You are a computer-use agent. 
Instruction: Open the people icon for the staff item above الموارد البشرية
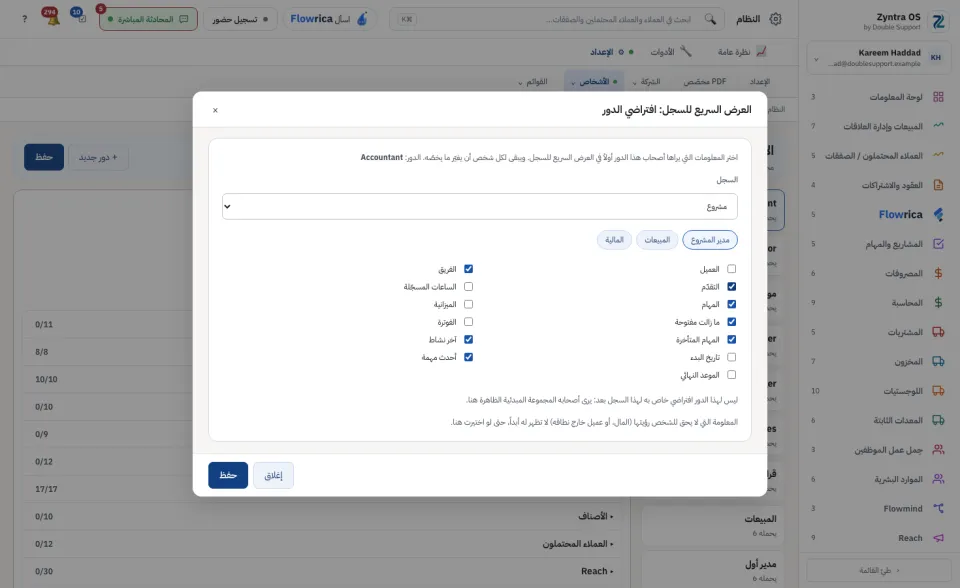(938, 450)
